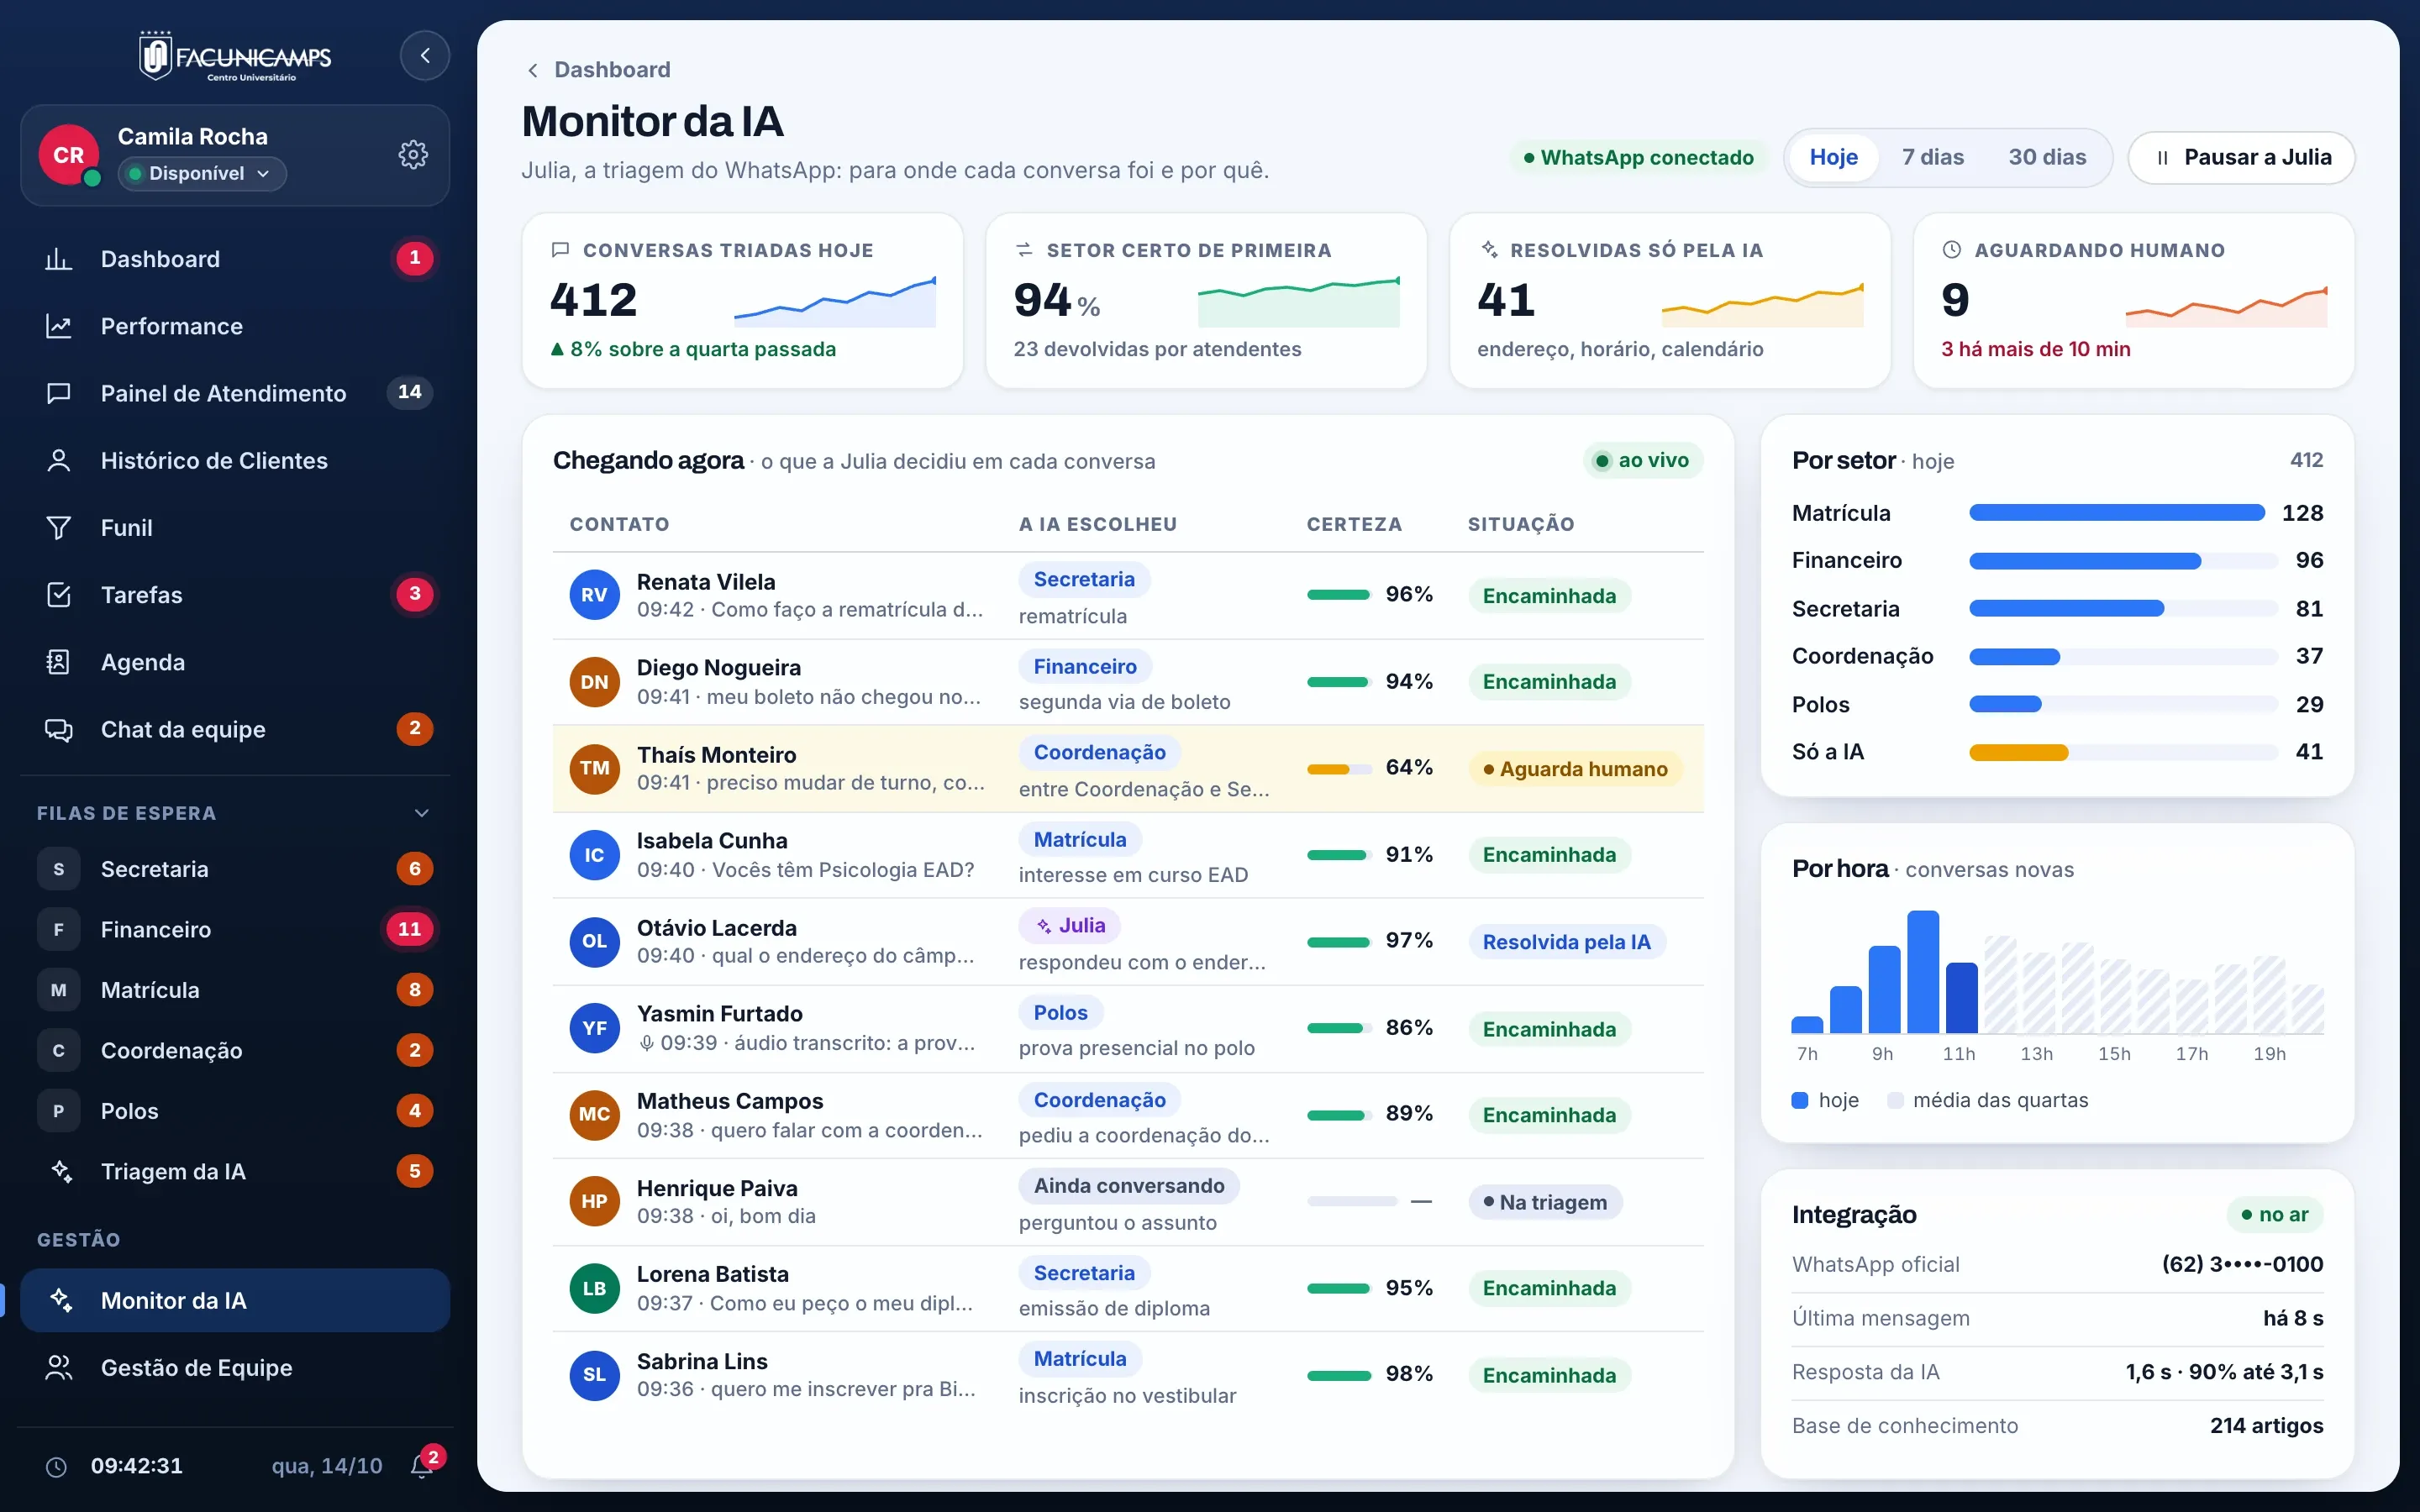Open the Disponível status dropdown
2420x1512 pixels.
tap(202, 173)
